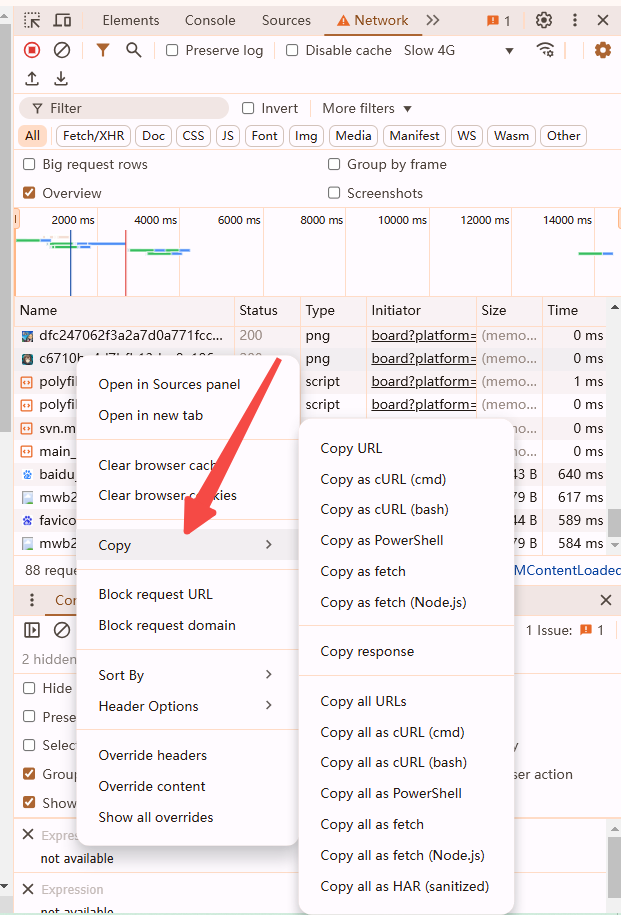The width and height of the screenshot is (621, 915).
Task: Select Block request URL menu item
Action: pyautogui.click(x=155, y=594)
